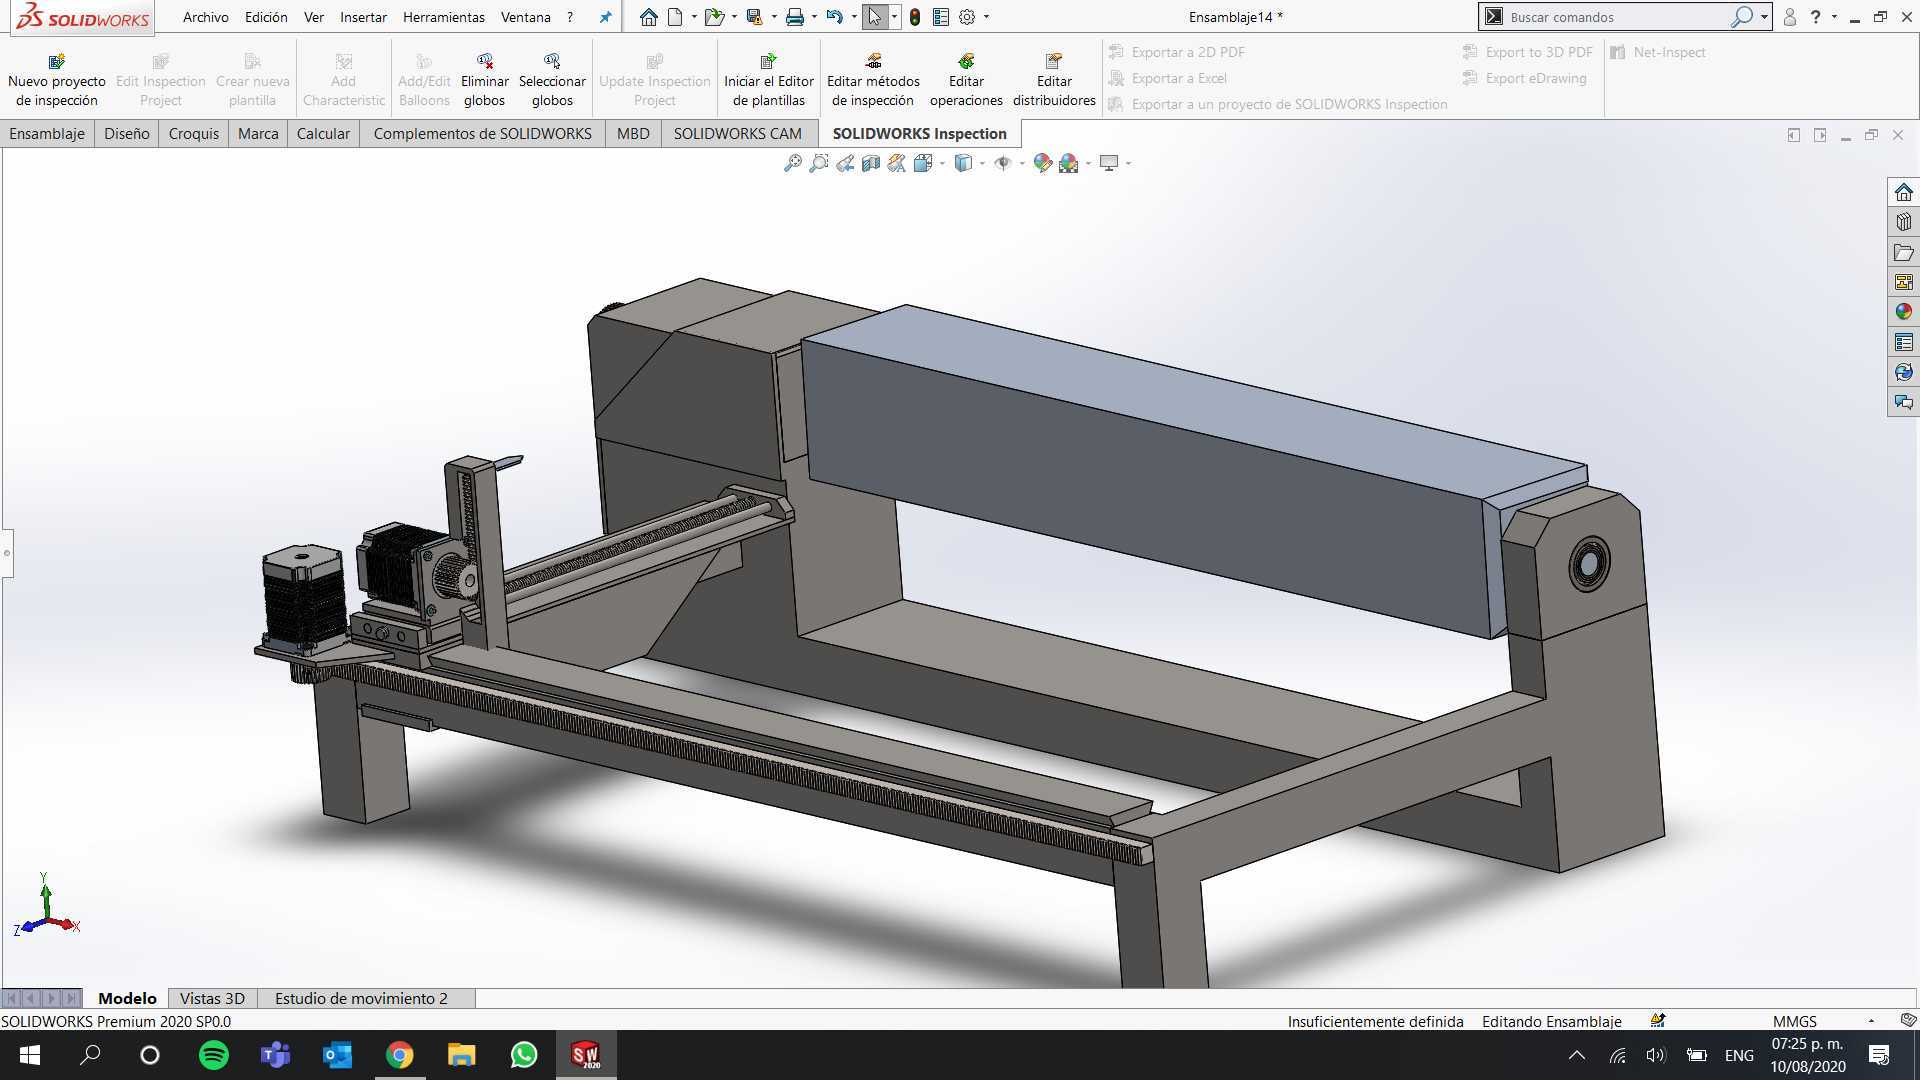Click the Editar distribuidores icon
The height and width of the screenshot is (1080, 1920).
[1054, 62]
